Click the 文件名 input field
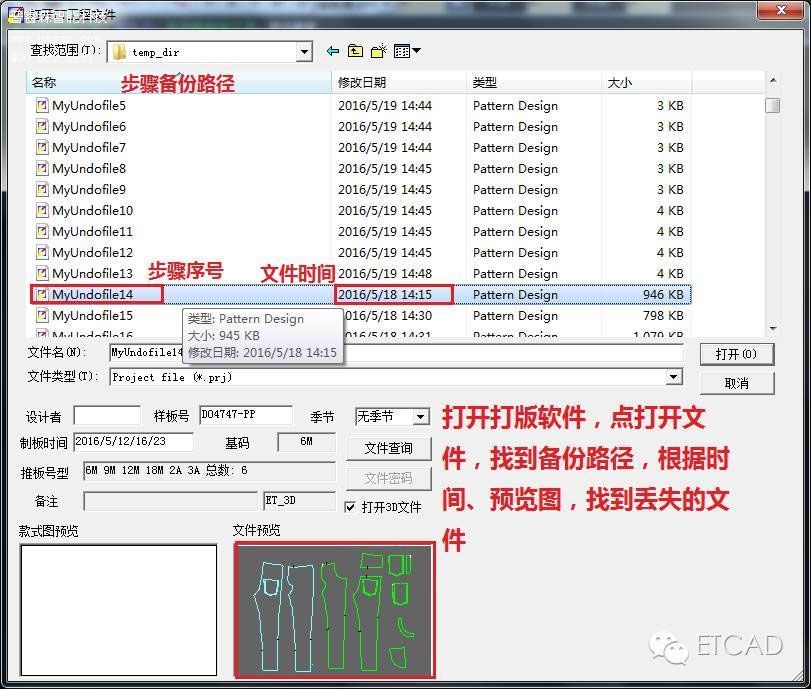 point(396,353)
